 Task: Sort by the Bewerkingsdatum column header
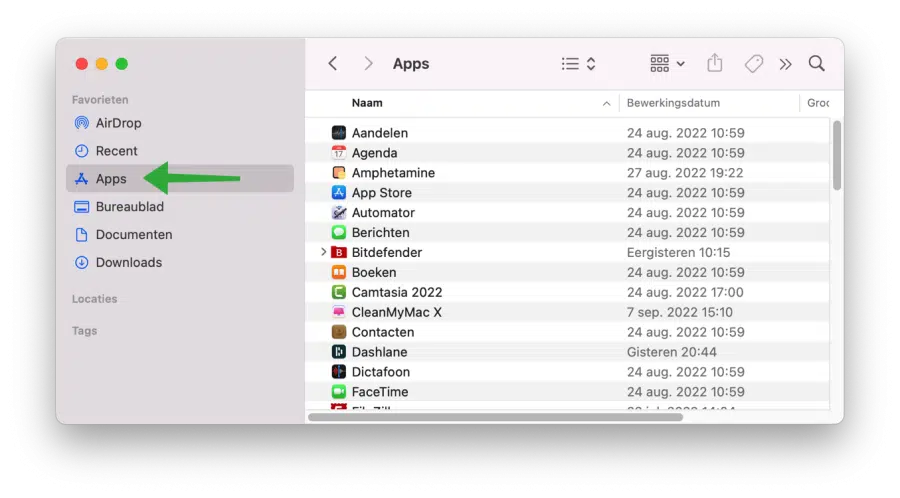pyautogui.click(x=673, y=103)
